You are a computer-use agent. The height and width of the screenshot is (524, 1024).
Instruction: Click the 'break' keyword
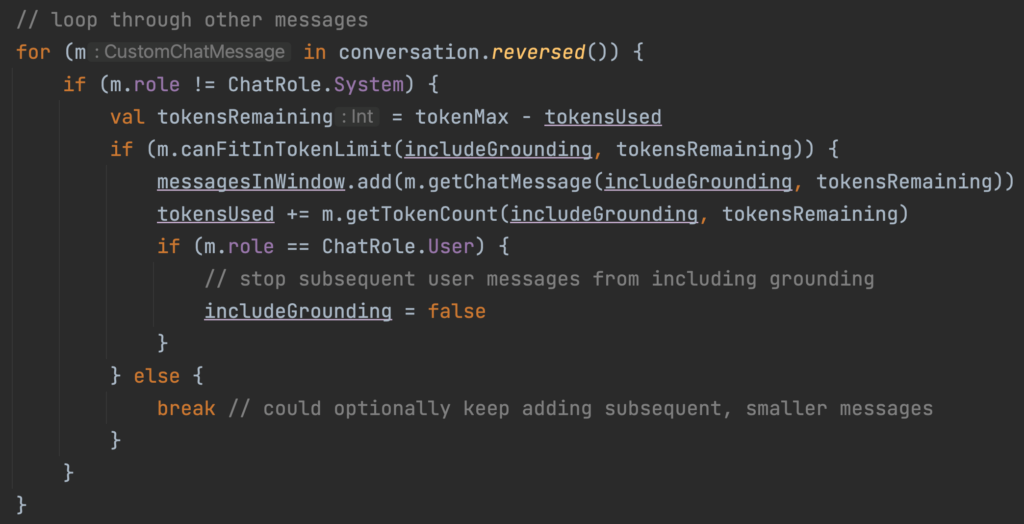tap(185, 408)
